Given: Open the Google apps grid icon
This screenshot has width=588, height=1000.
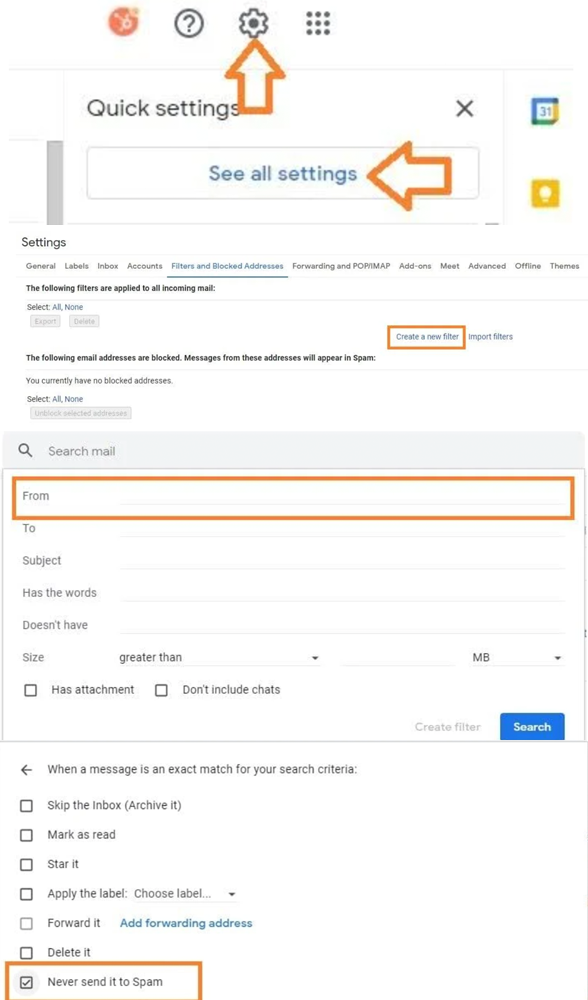Looking at the screenshot, I should (x=318, y=24).
